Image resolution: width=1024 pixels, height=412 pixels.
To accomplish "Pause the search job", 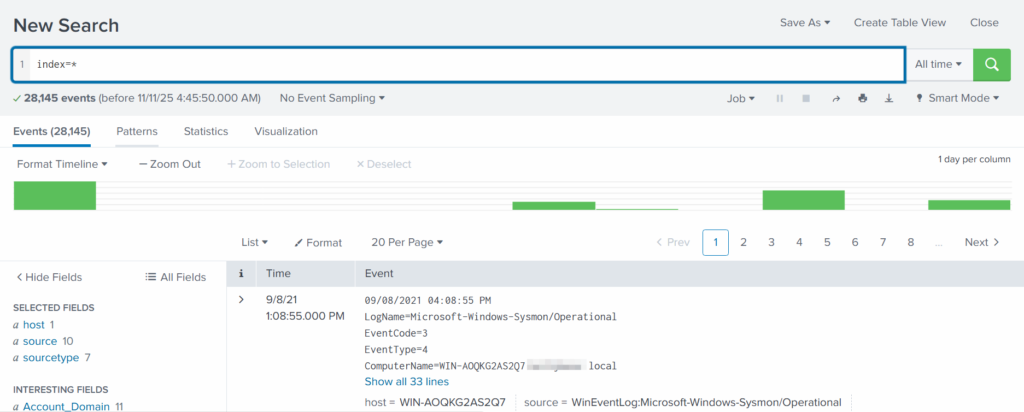I will point(779,99).
